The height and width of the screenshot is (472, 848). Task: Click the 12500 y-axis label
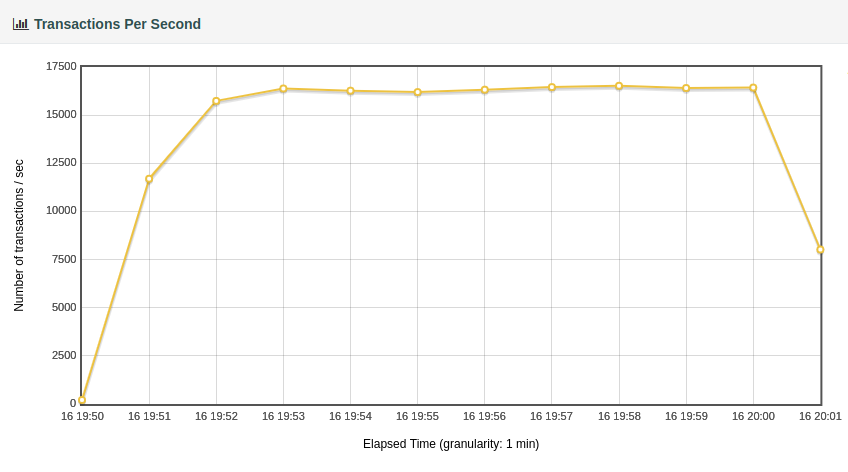pyautogui.click(x=61, y=163)
